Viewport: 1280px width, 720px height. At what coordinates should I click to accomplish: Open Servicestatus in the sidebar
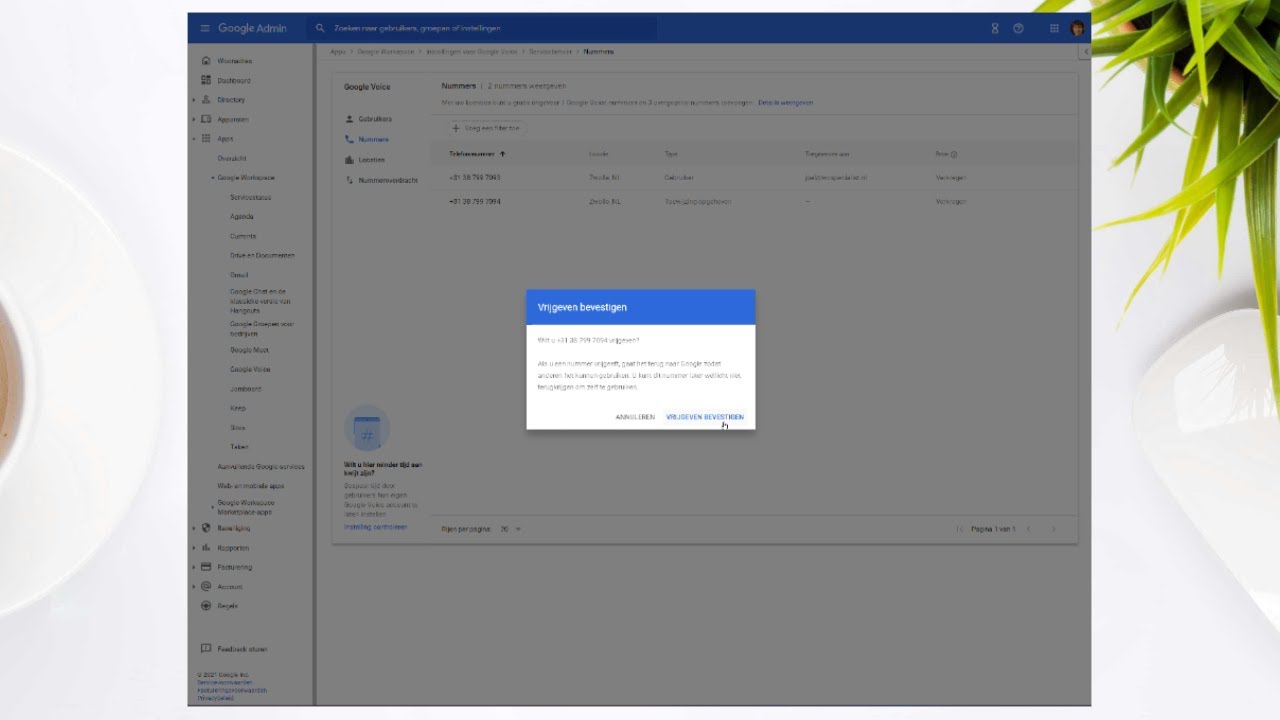pos(250,197)
